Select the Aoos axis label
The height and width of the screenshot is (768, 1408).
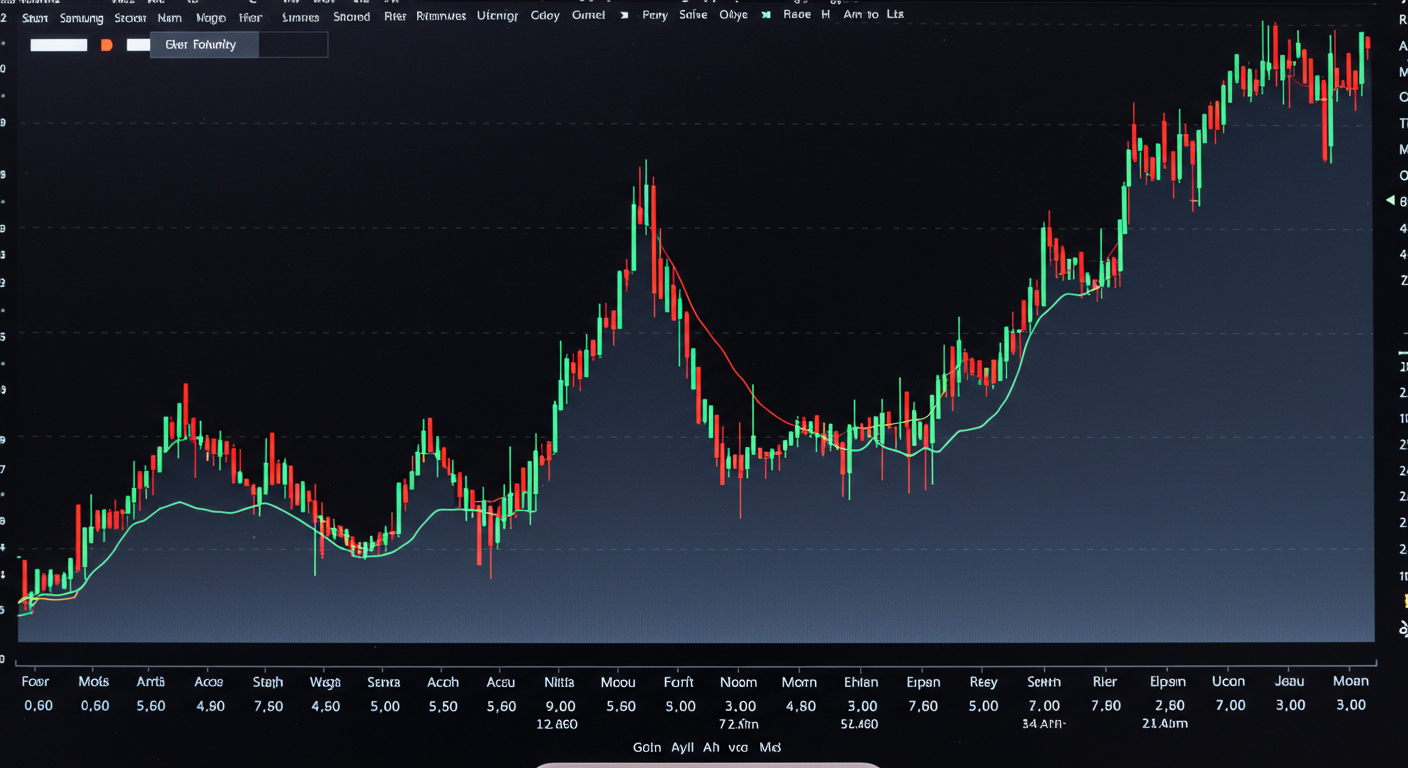click(x=208, y=682)
